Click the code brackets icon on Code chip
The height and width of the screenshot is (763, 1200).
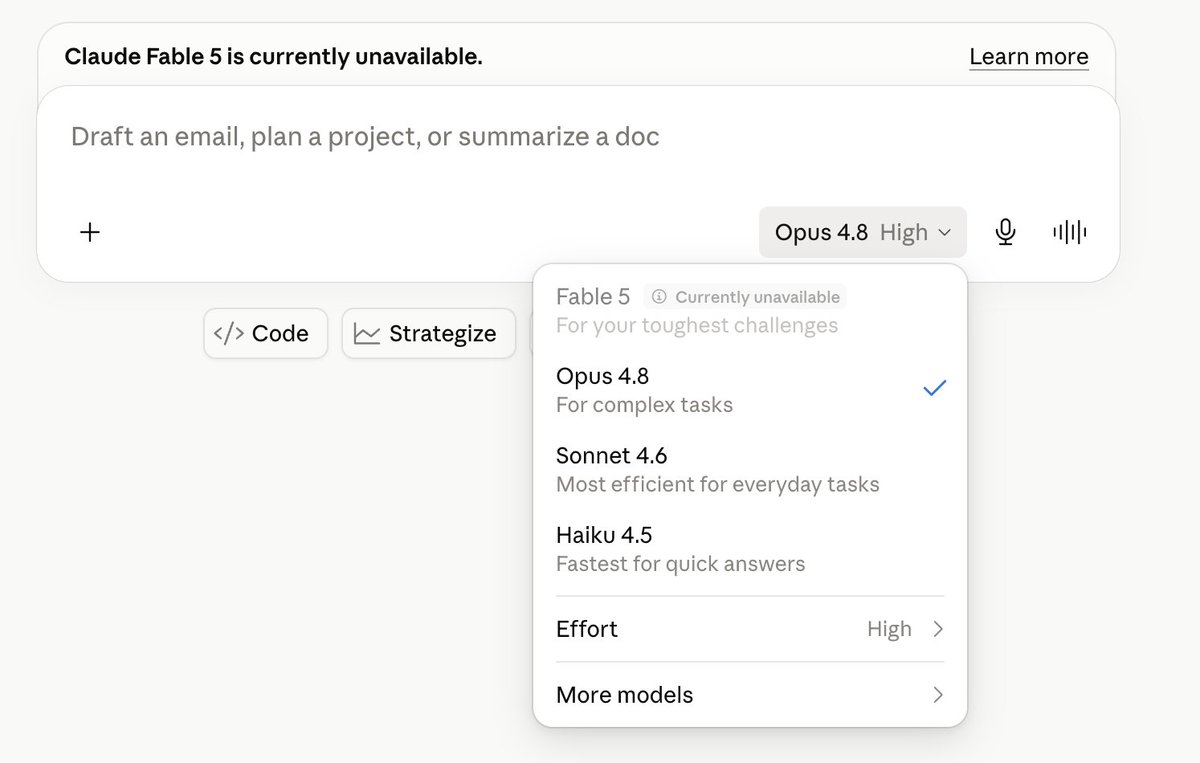[x=229, y=333]
